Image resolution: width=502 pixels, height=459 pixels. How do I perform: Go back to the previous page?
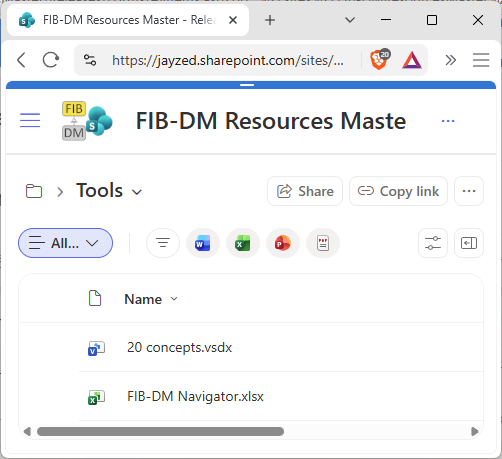pyautogui.click(x=21, y=60)
